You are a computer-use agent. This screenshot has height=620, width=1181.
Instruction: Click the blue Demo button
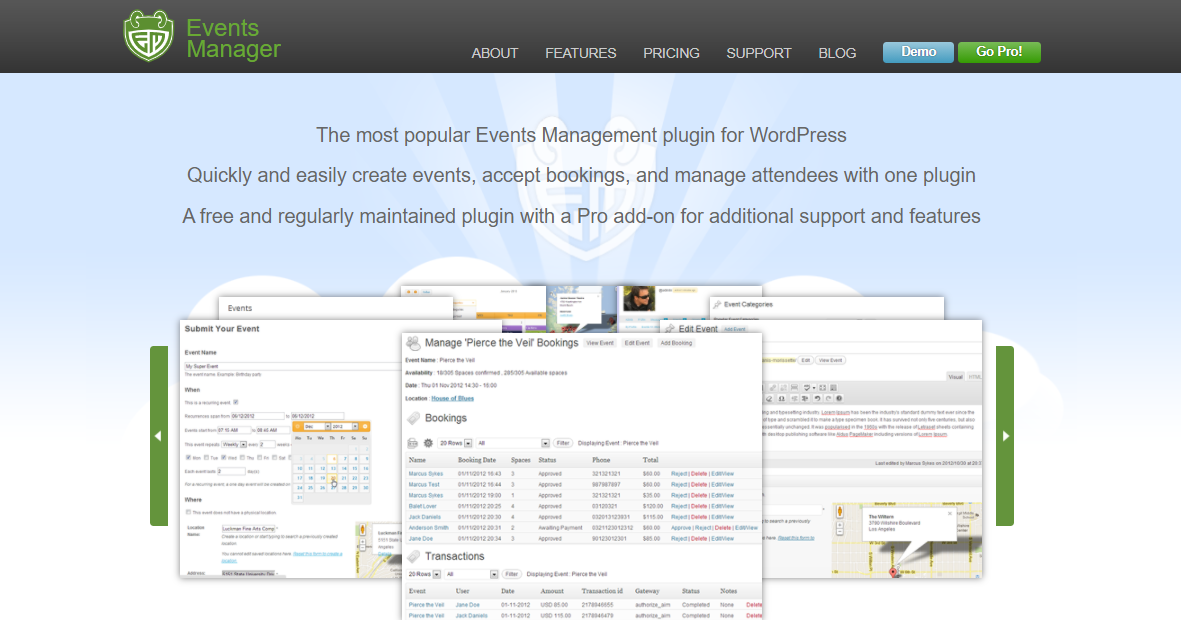(x=918, y=52)
